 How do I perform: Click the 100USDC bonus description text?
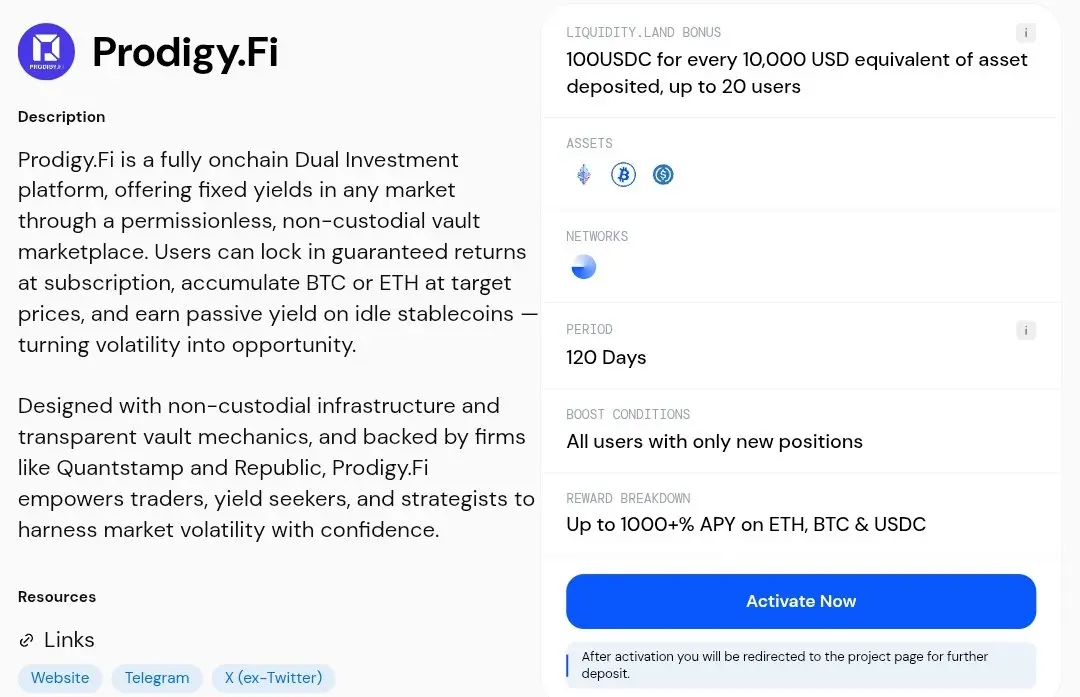pyautogui.click(x=797, y=72)
